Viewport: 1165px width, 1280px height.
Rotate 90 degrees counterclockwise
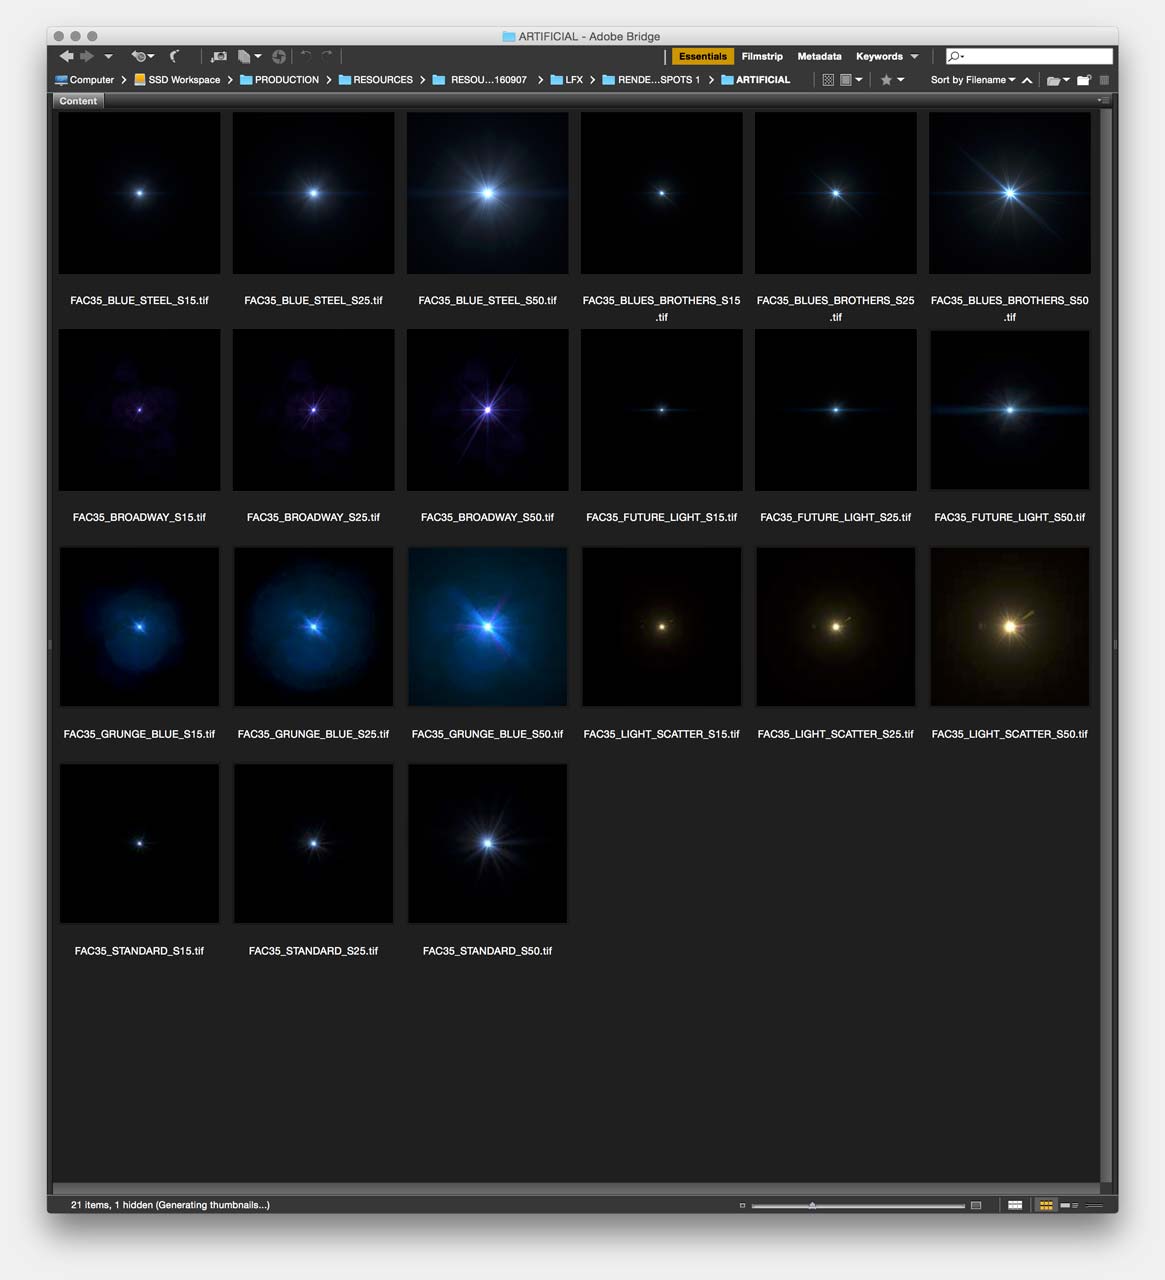pos(306,57)
